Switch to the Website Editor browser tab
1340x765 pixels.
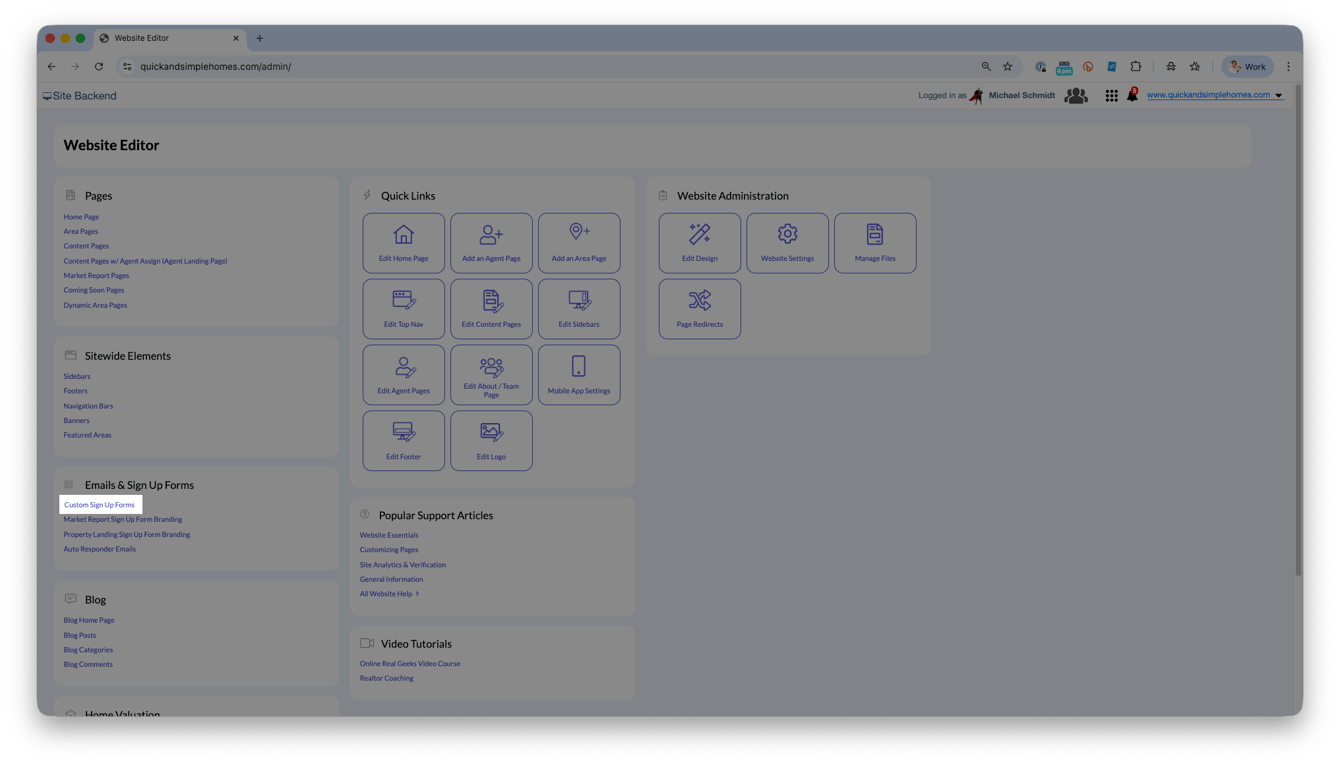coord(170,38)
